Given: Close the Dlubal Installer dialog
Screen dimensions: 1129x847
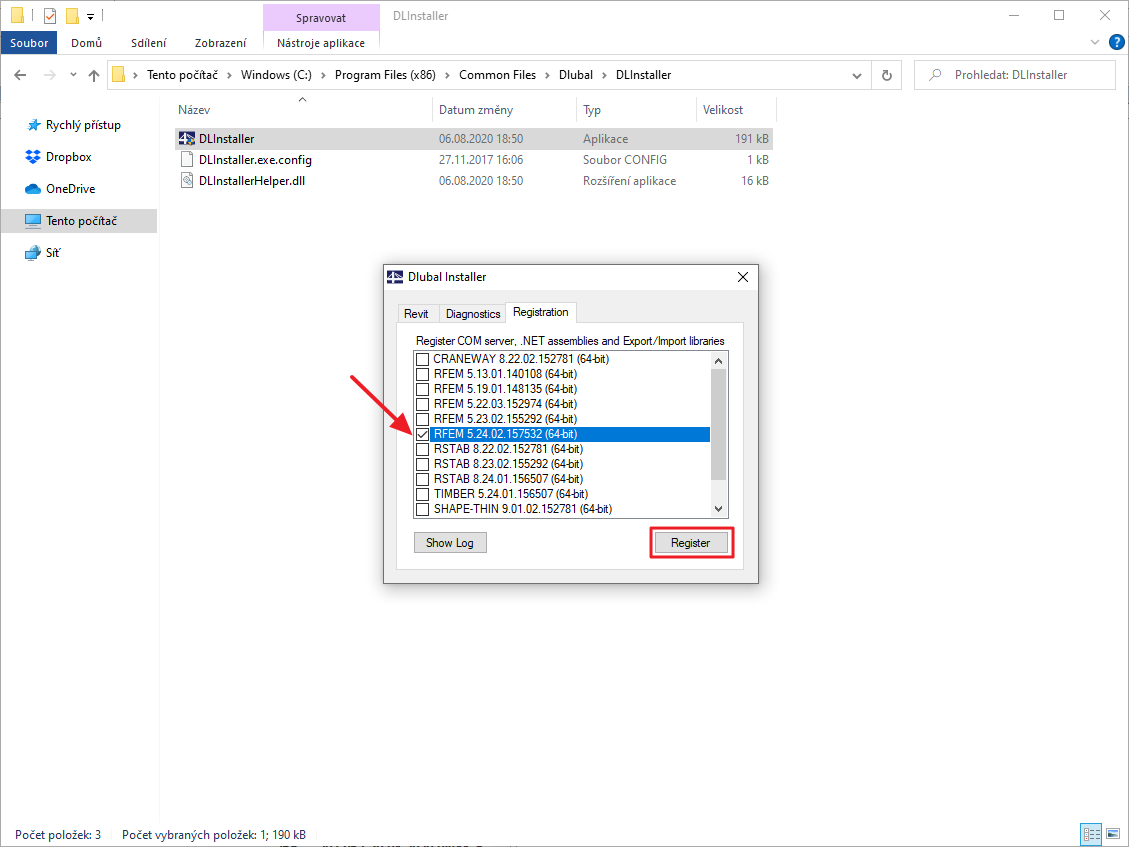Looking at the screenshot, I should tap(742, 277).
